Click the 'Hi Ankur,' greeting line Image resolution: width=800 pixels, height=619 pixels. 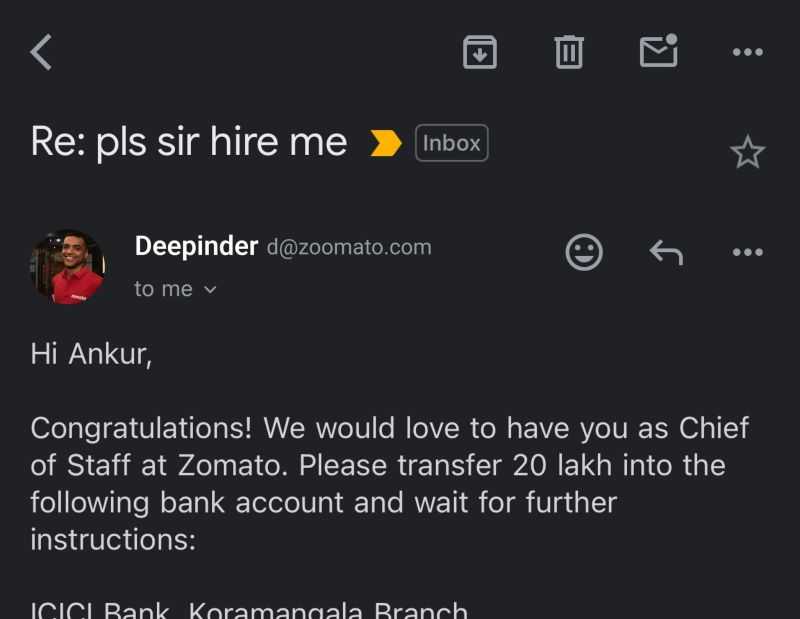(91, 355)
